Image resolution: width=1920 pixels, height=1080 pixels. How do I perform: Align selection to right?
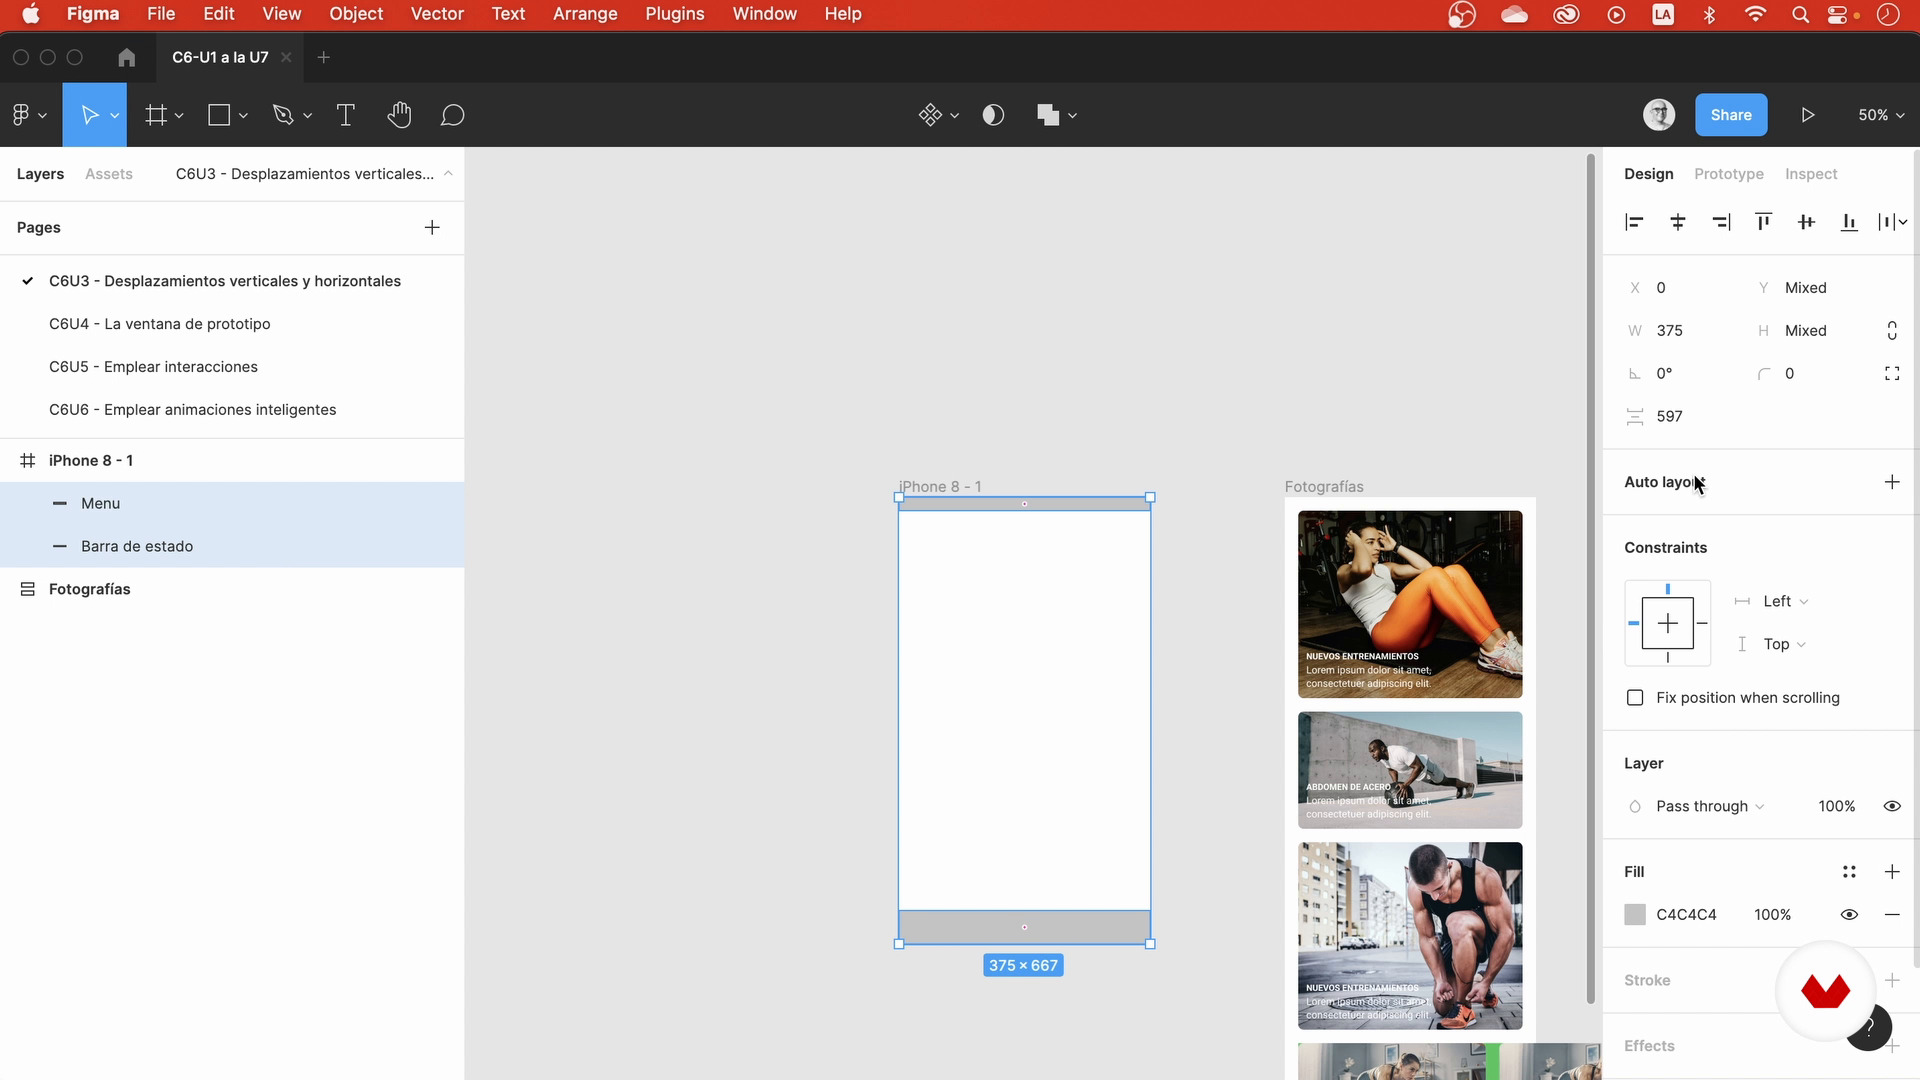[x=1721, y=222]
